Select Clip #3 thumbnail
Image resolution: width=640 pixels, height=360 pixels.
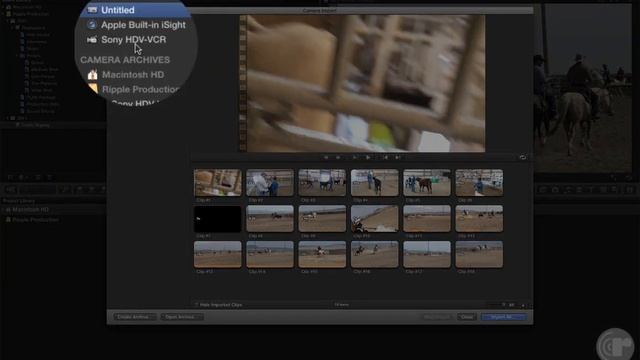pyautogui.click(x=322, y=183)
